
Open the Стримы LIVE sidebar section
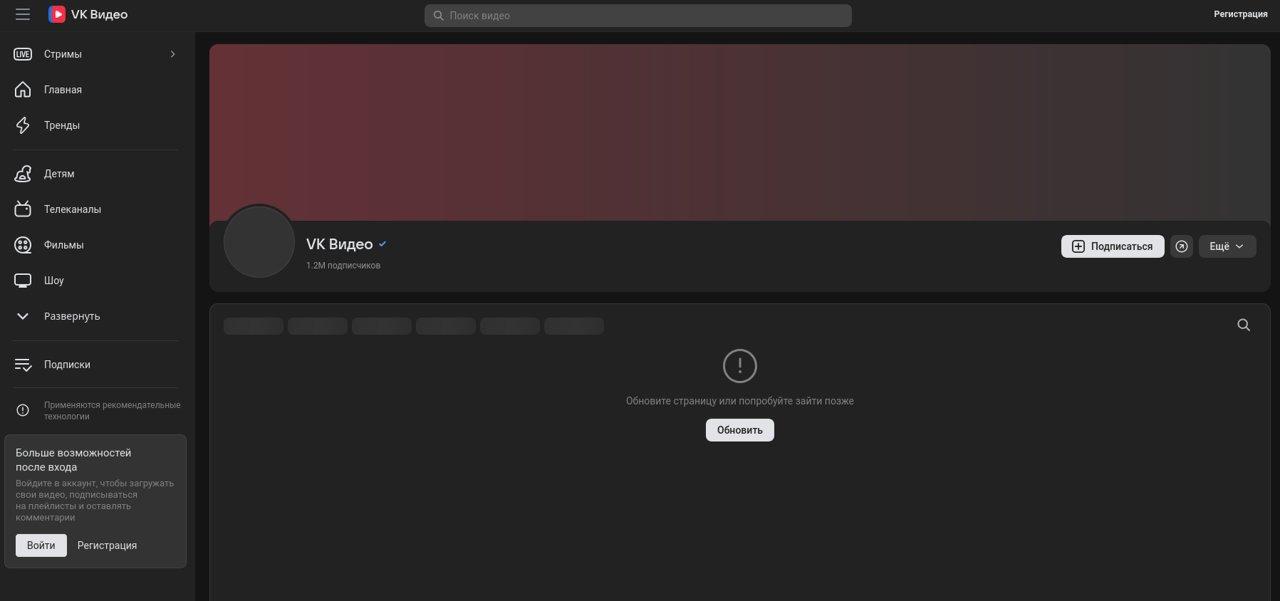click(60, 54)
